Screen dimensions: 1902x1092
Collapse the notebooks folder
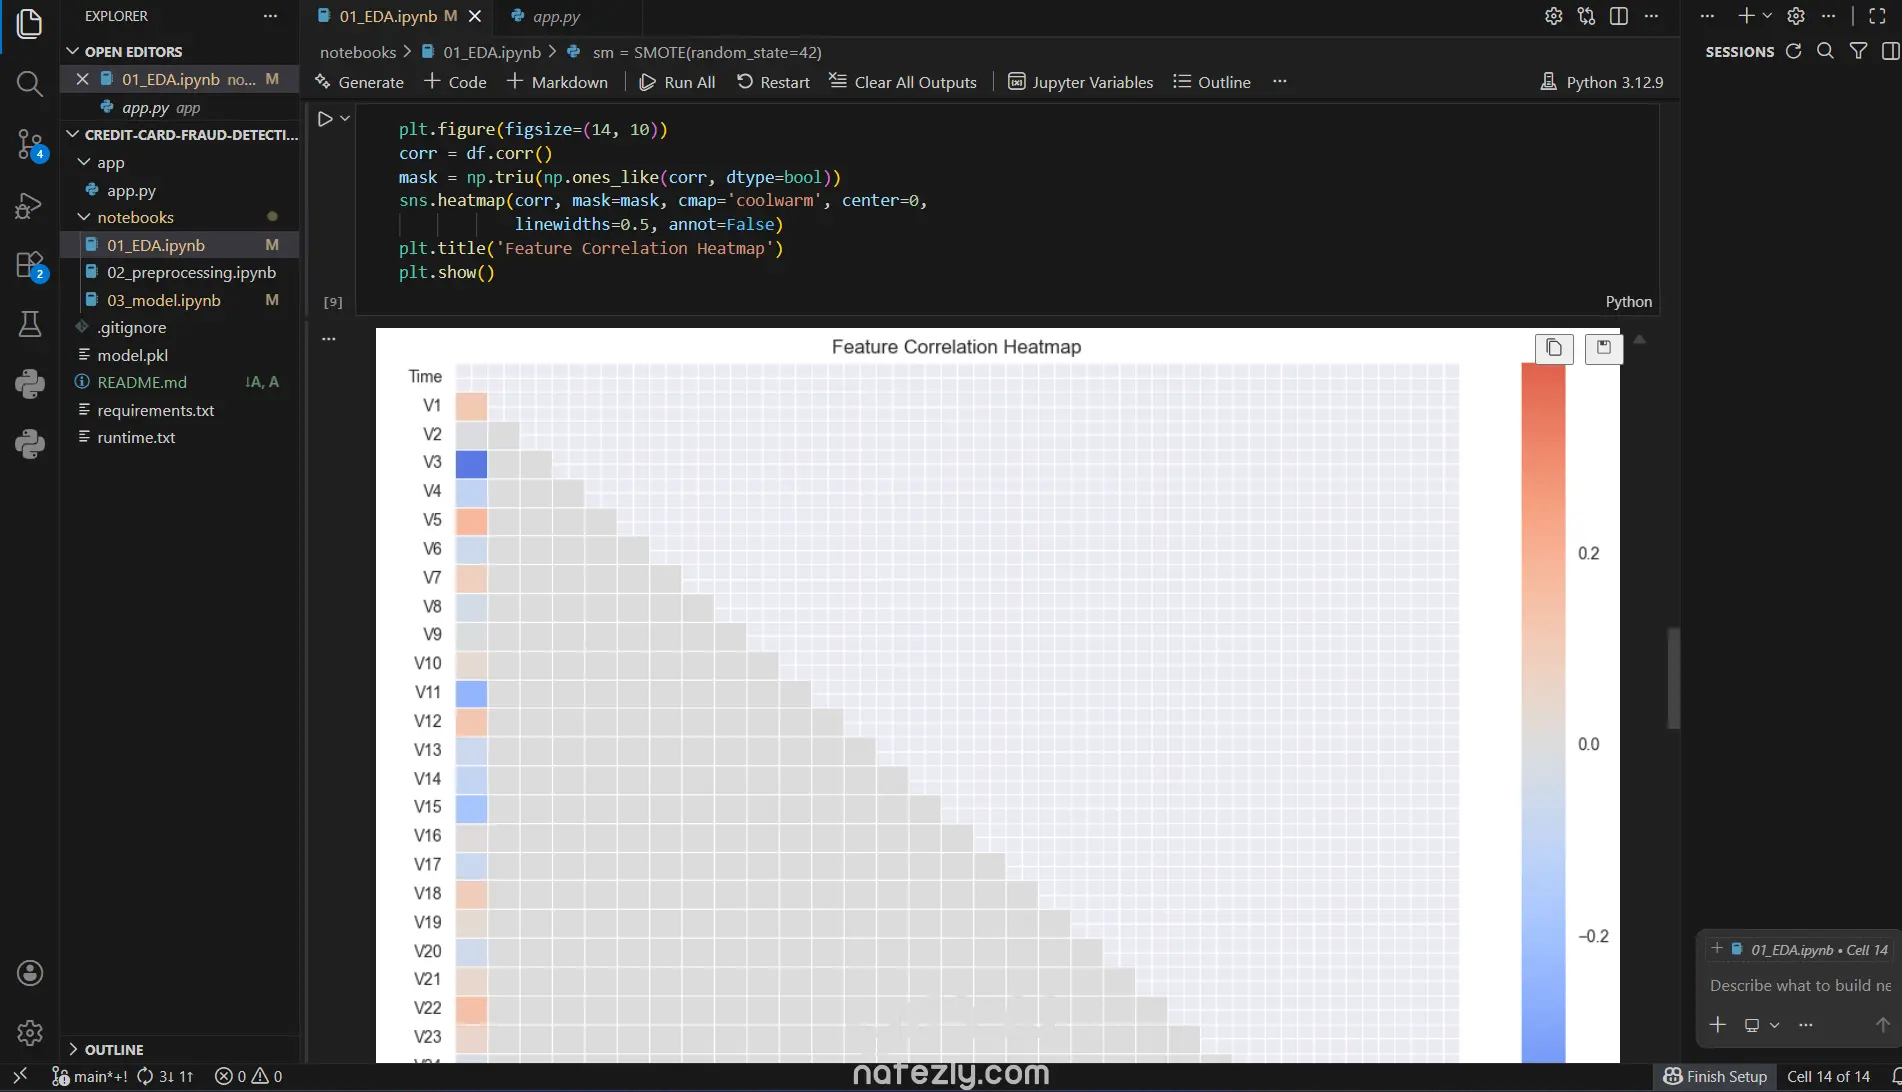(x=84, y=217)
